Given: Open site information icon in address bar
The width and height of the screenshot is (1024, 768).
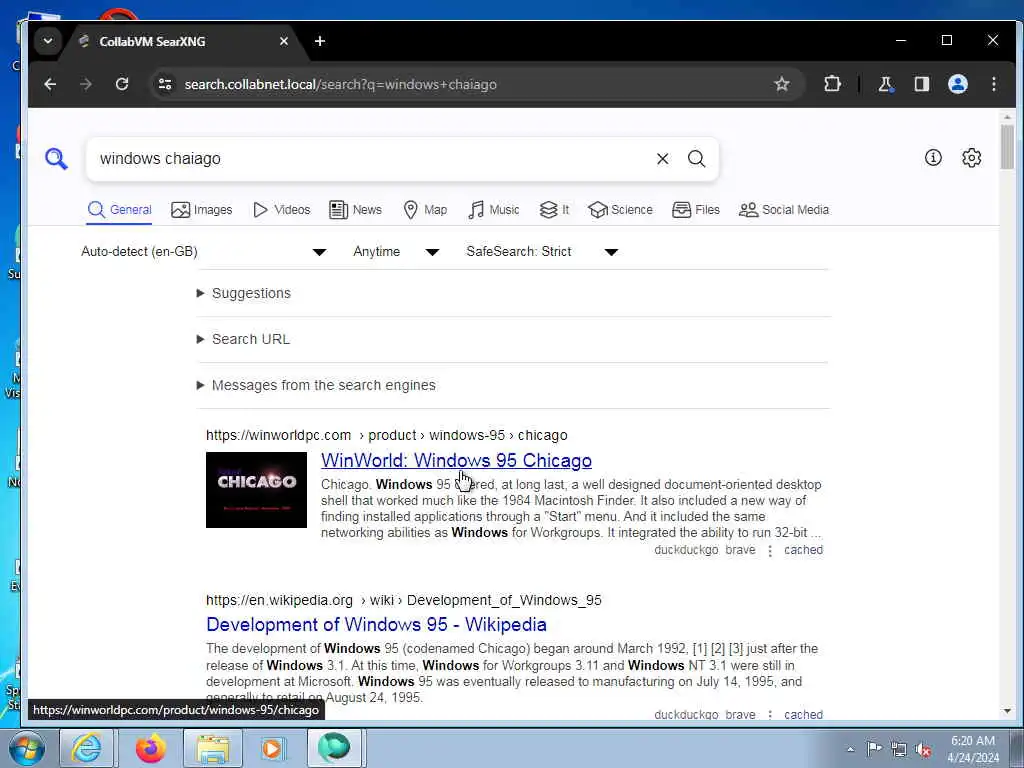Looking at the screenshot, I should pos(165,84).
